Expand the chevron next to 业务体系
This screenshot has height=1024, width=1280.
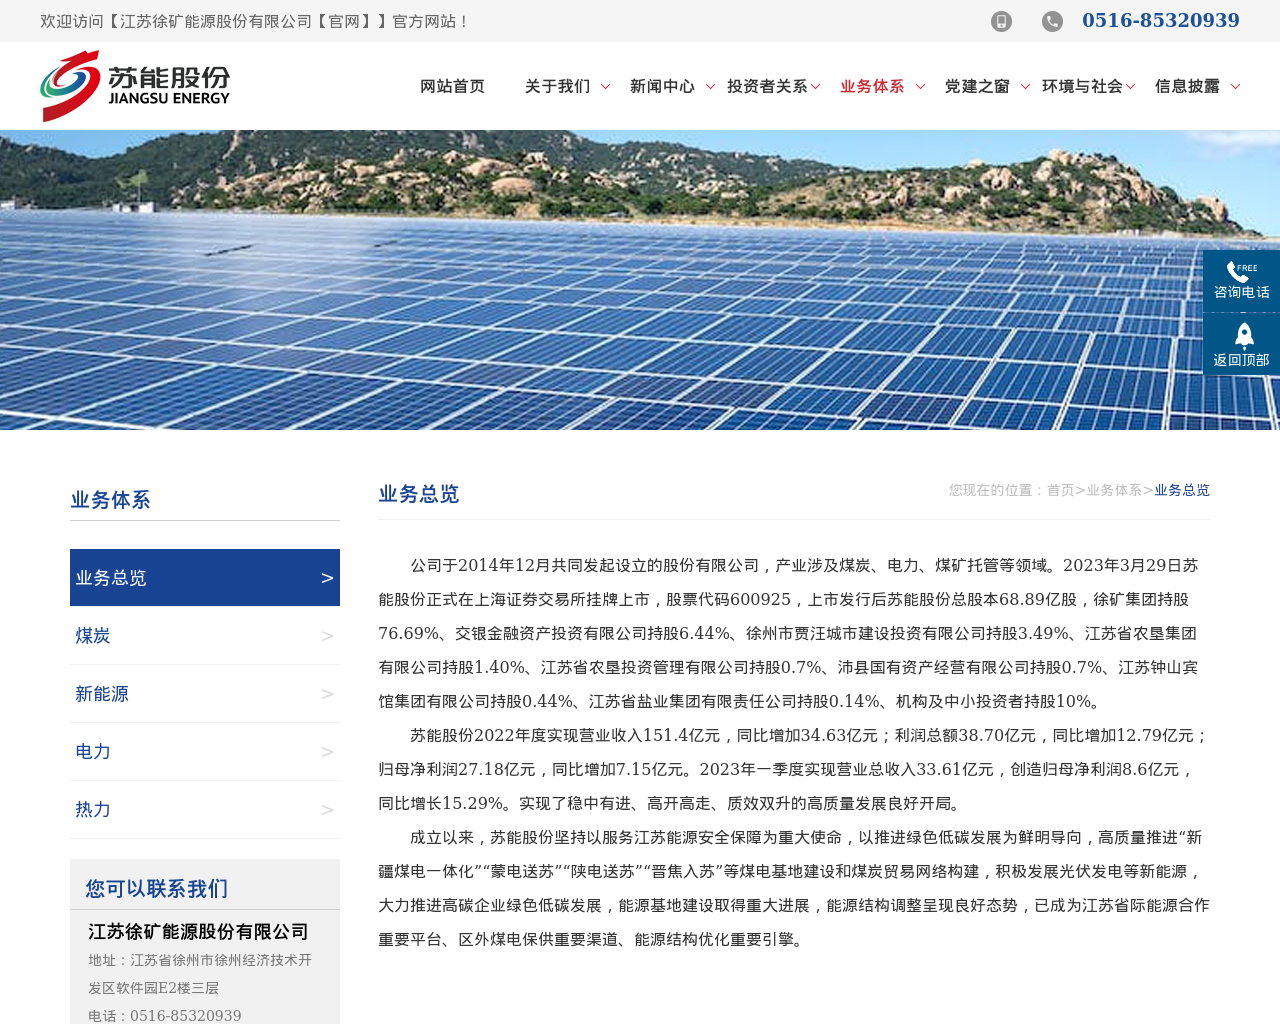[x=920, y=87]
